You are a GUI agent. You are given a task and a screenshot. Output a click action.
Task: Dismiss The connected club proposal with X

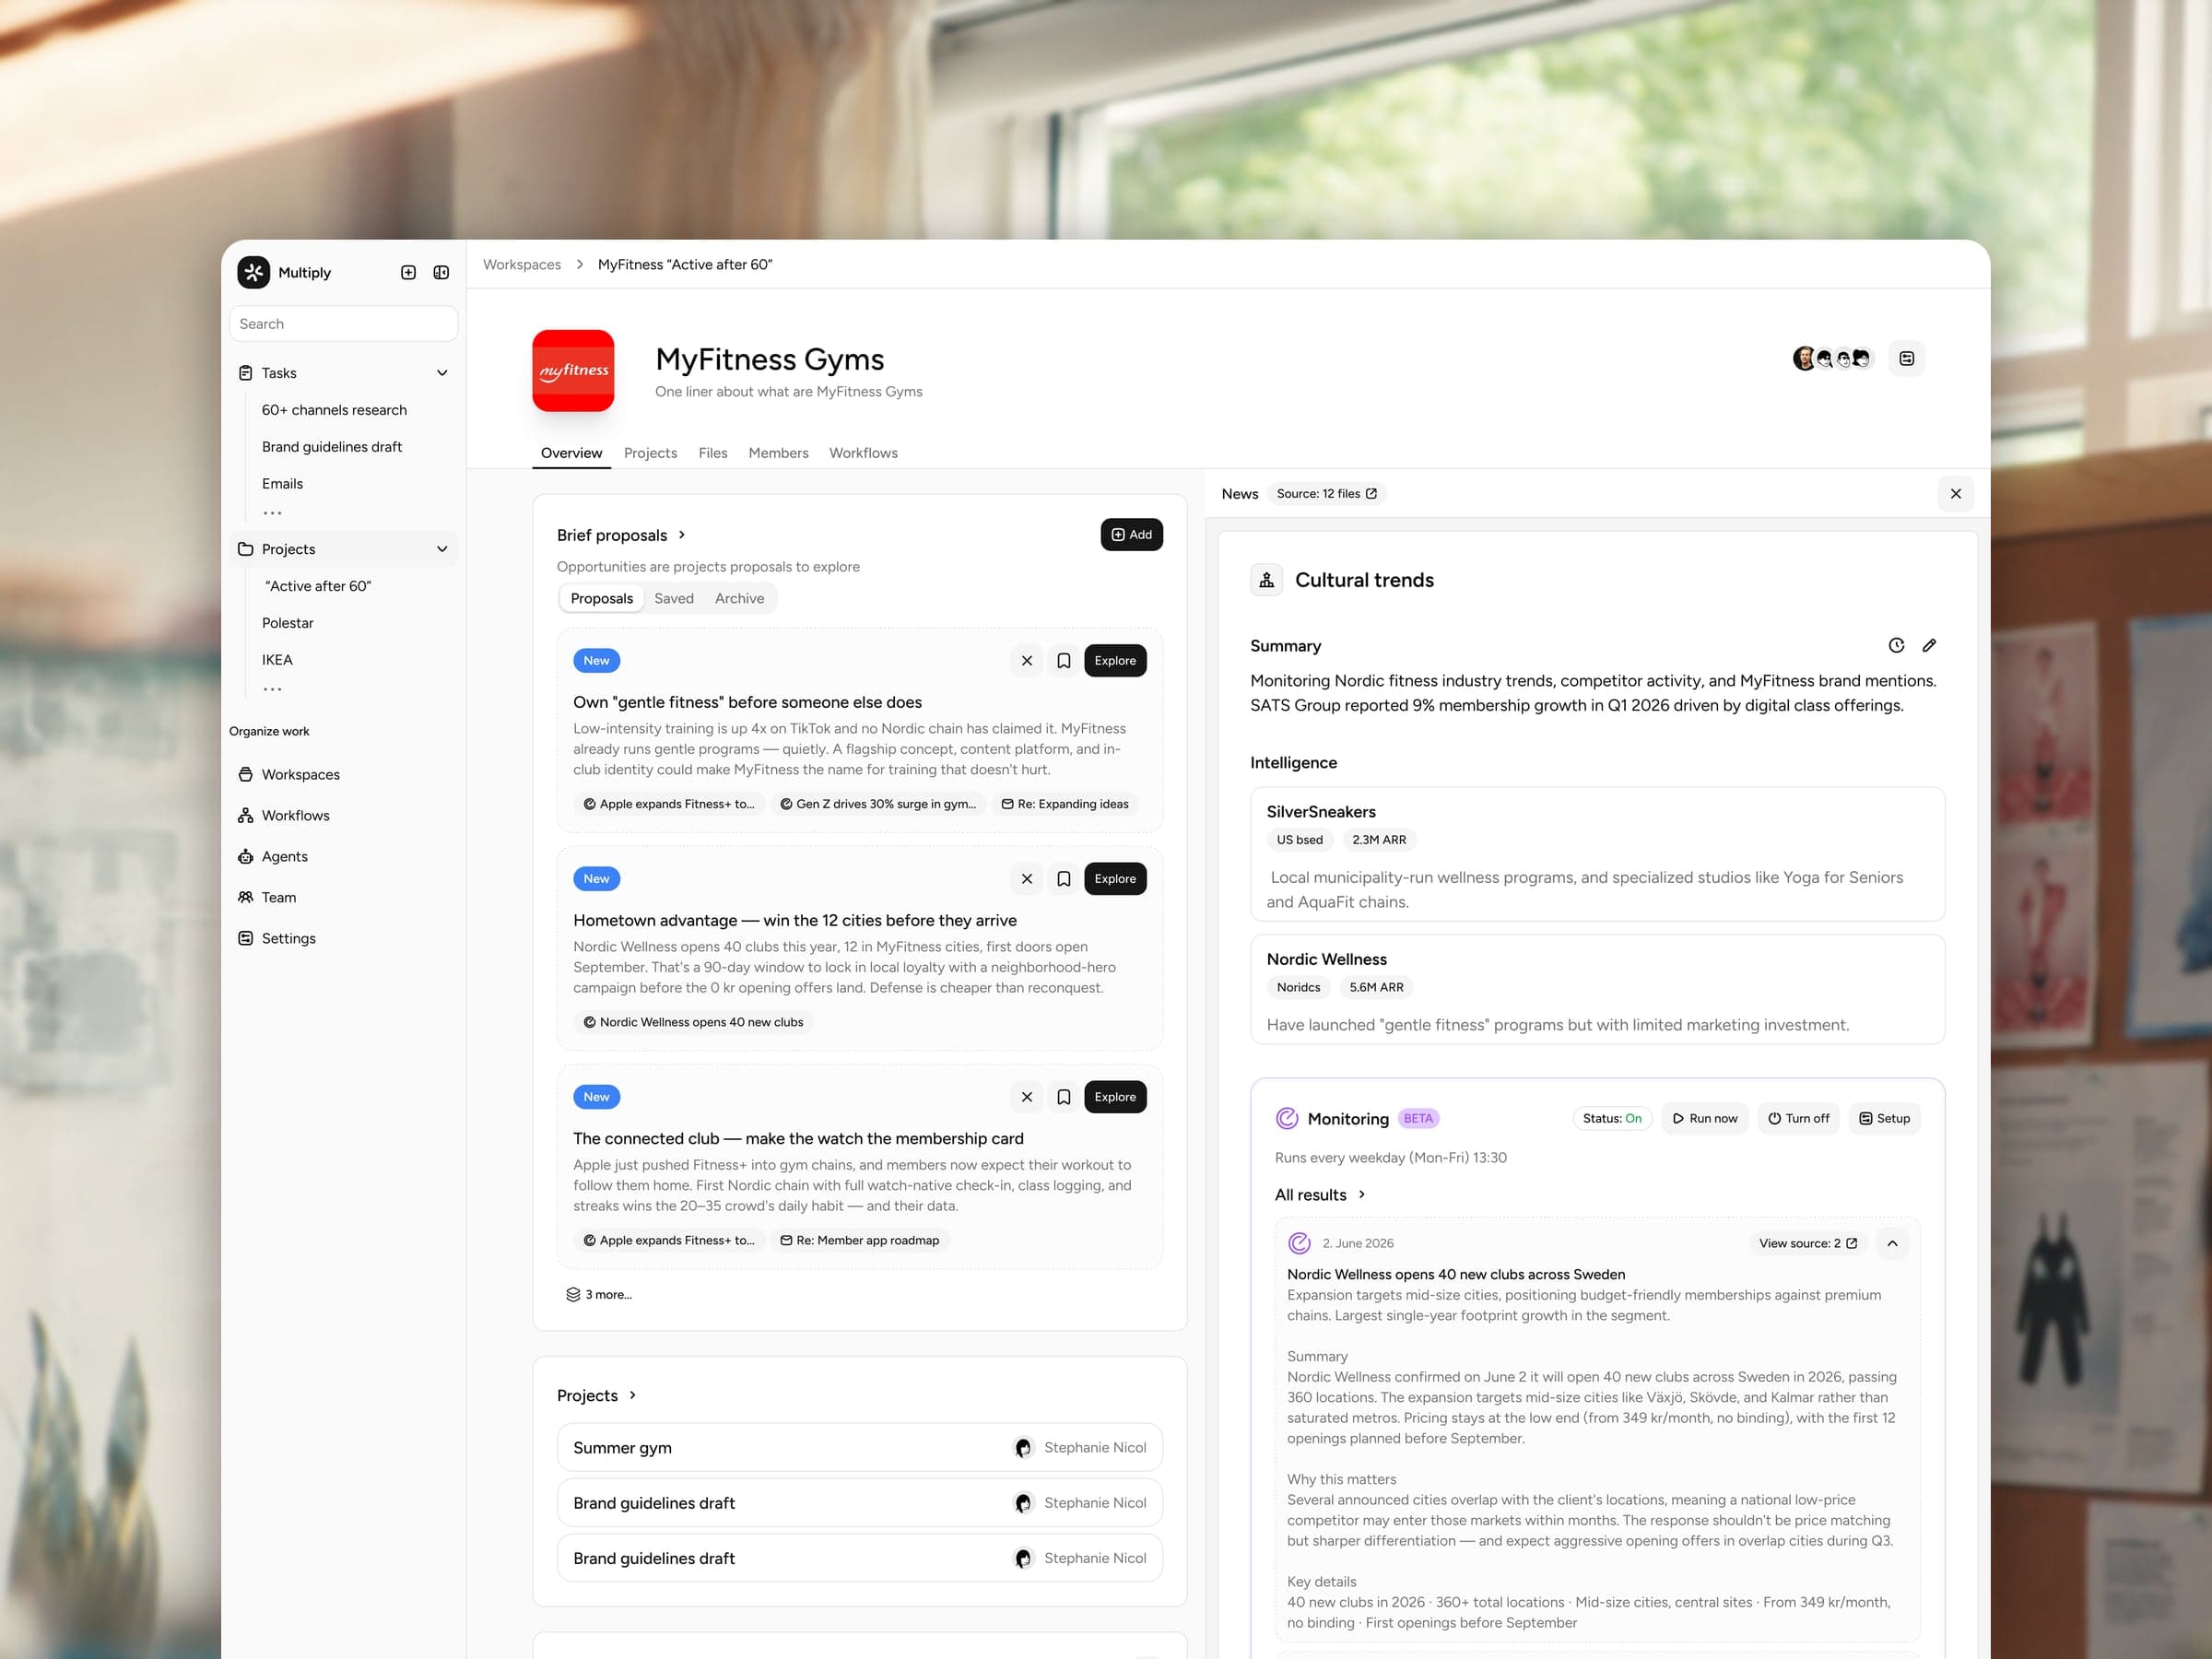tap(1027, 1097)
